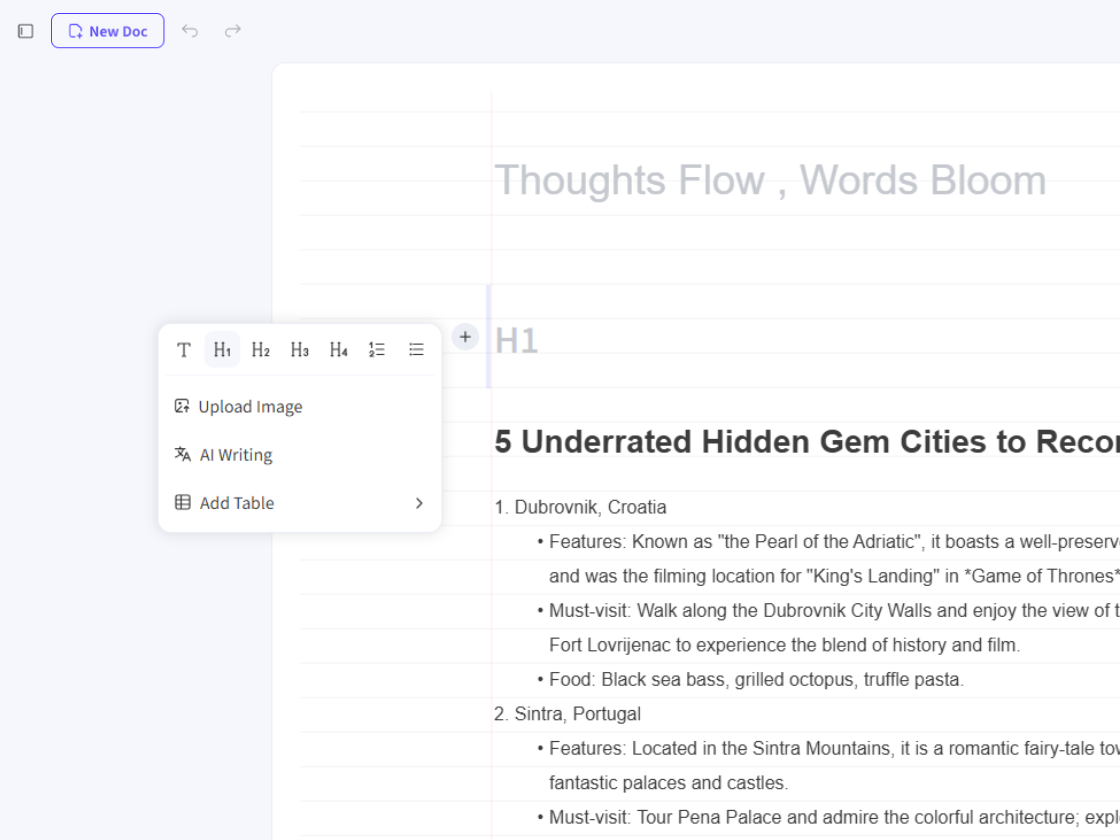Insert a bulleted list

pos(416,350)
